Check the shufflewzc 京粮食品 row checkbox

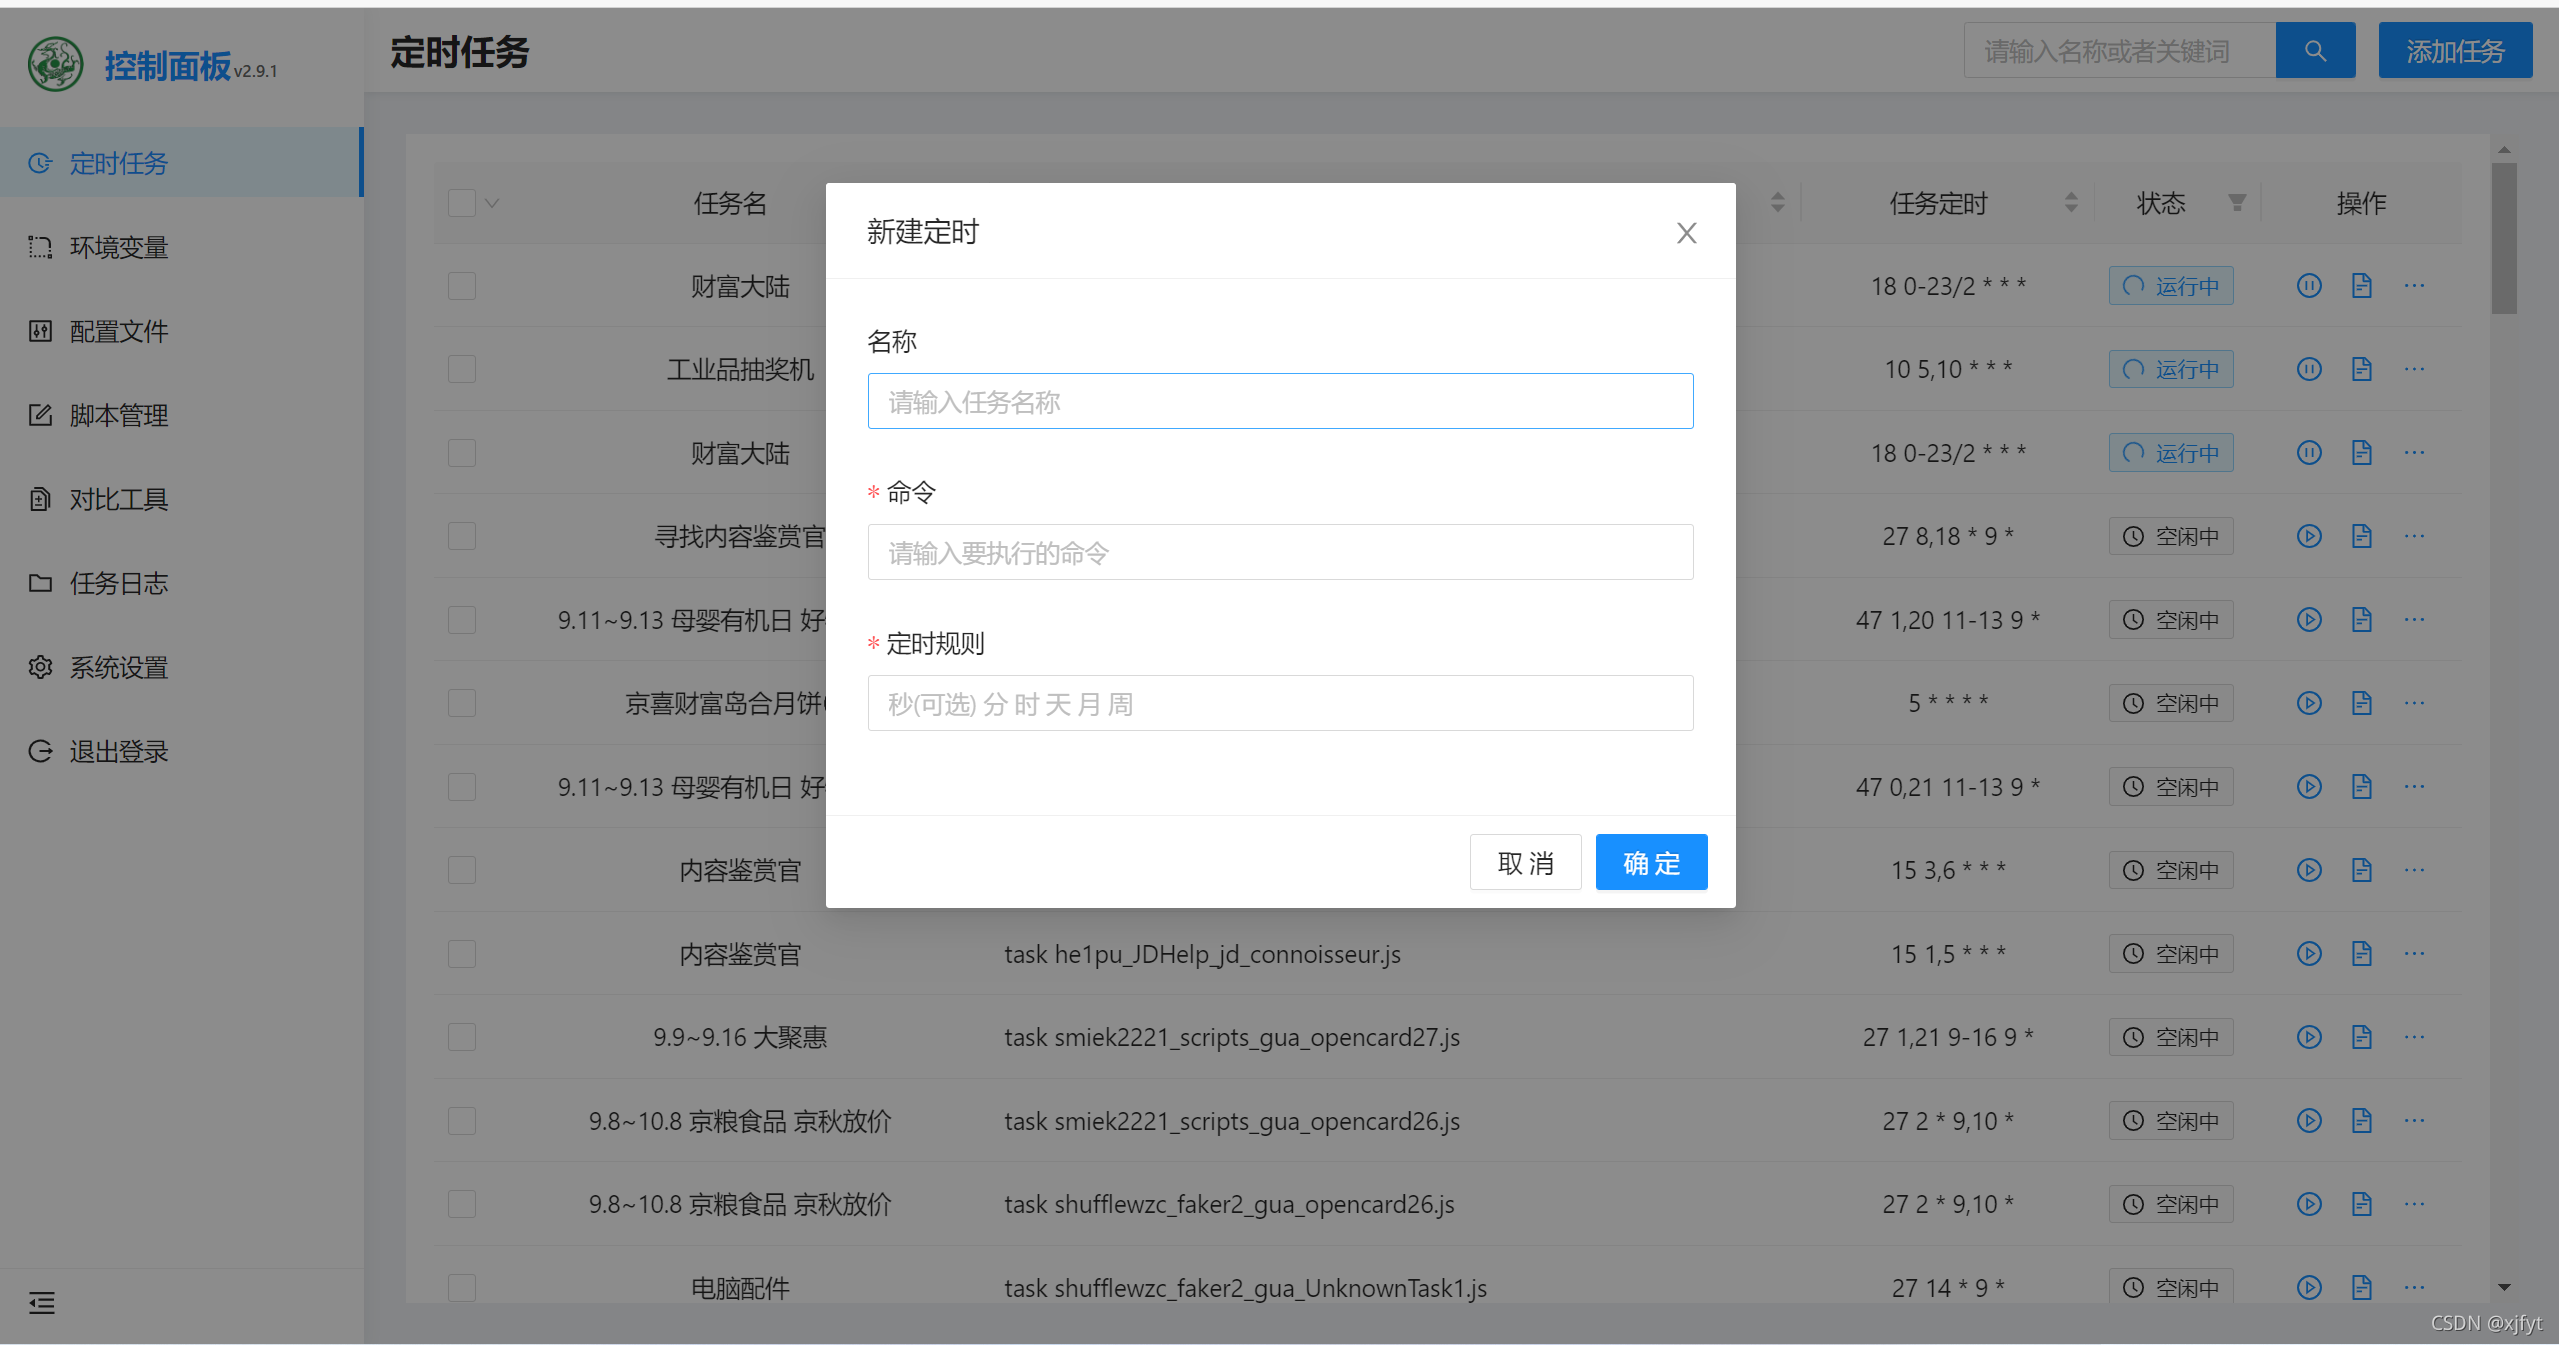462,1204
